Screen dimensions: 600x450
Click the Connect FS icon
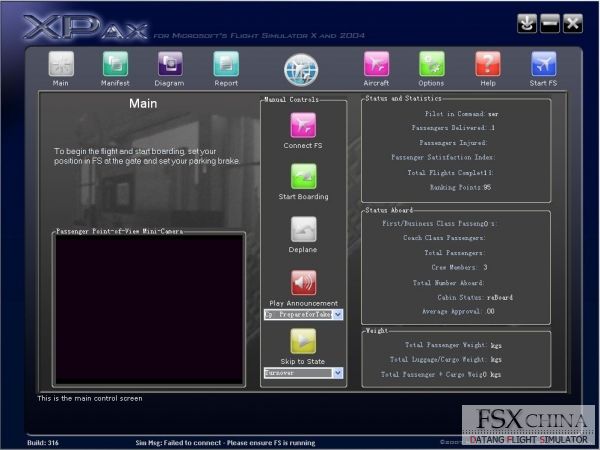[303, 125]
